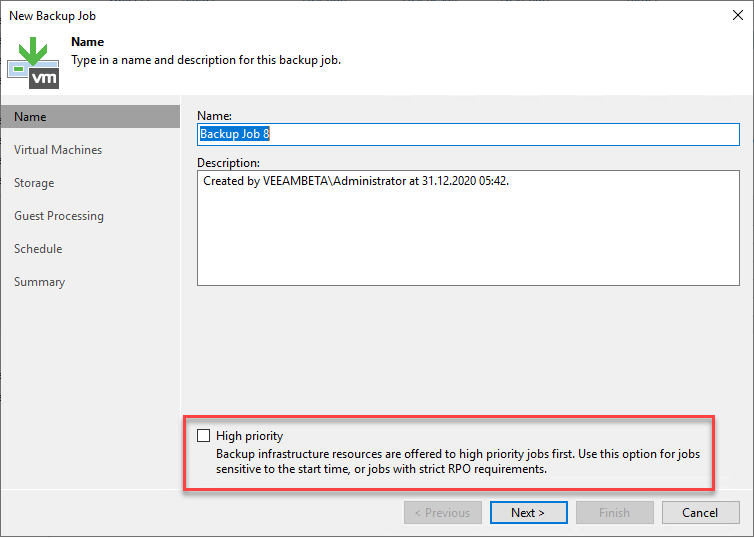This screenshot has height=538, width=754.
Task: Jump to the Summary step
Action: pos(39,282)
